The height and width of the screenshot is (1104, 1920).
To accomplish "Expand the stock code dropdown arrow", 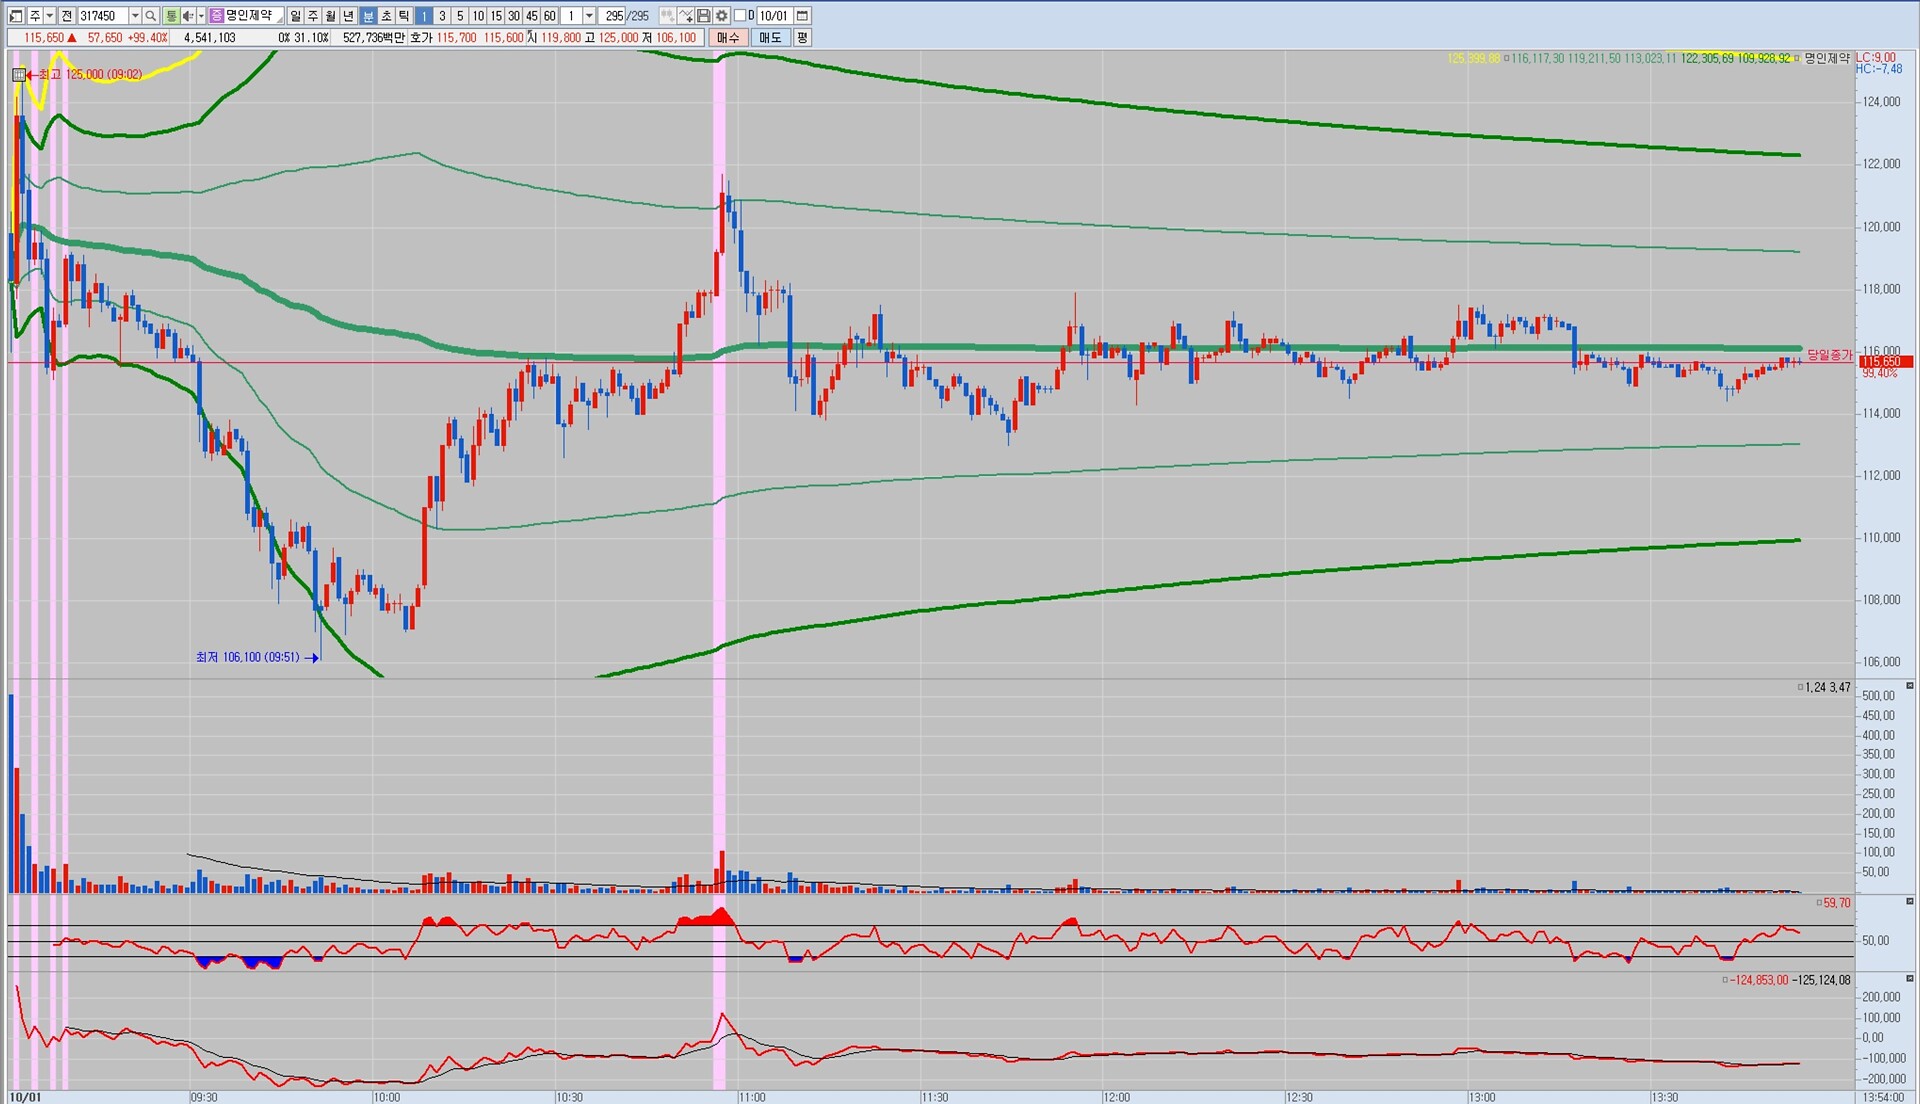I will (135, 16).
